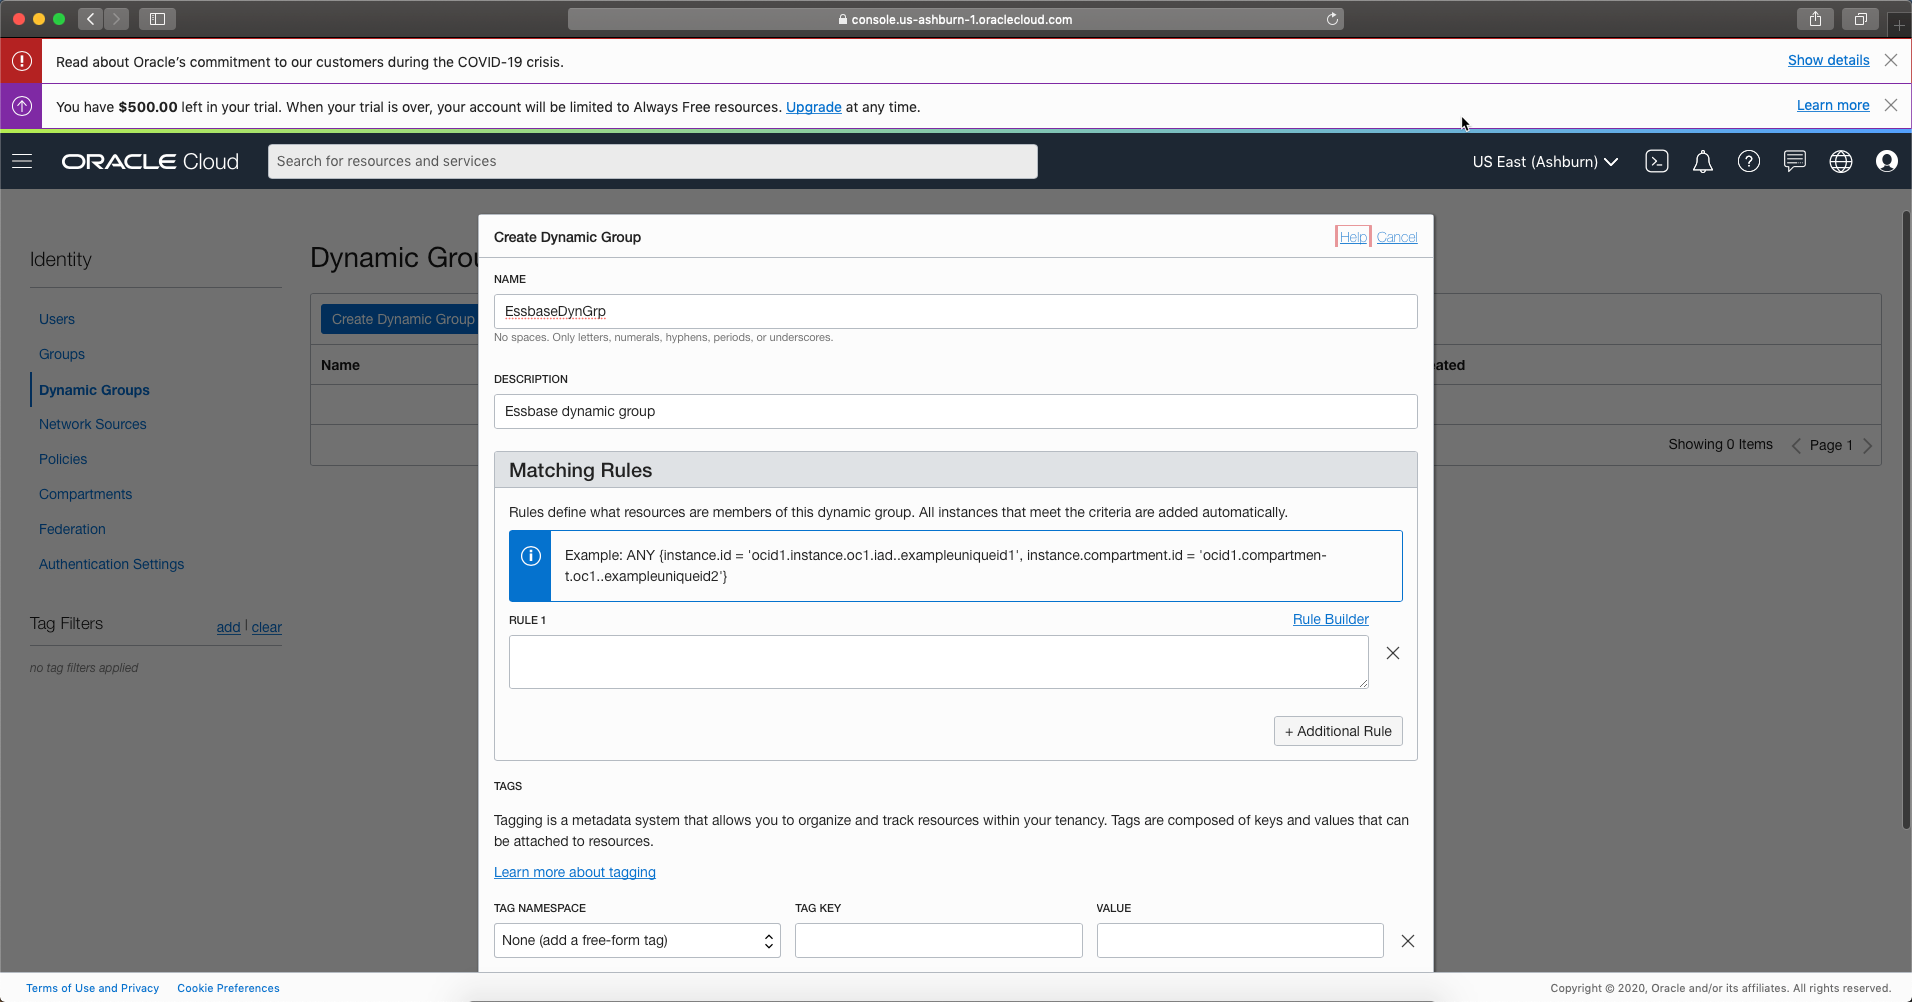Select Policies in the Identity sidebar
The image size is (1912, 1002).
[63, 459]
